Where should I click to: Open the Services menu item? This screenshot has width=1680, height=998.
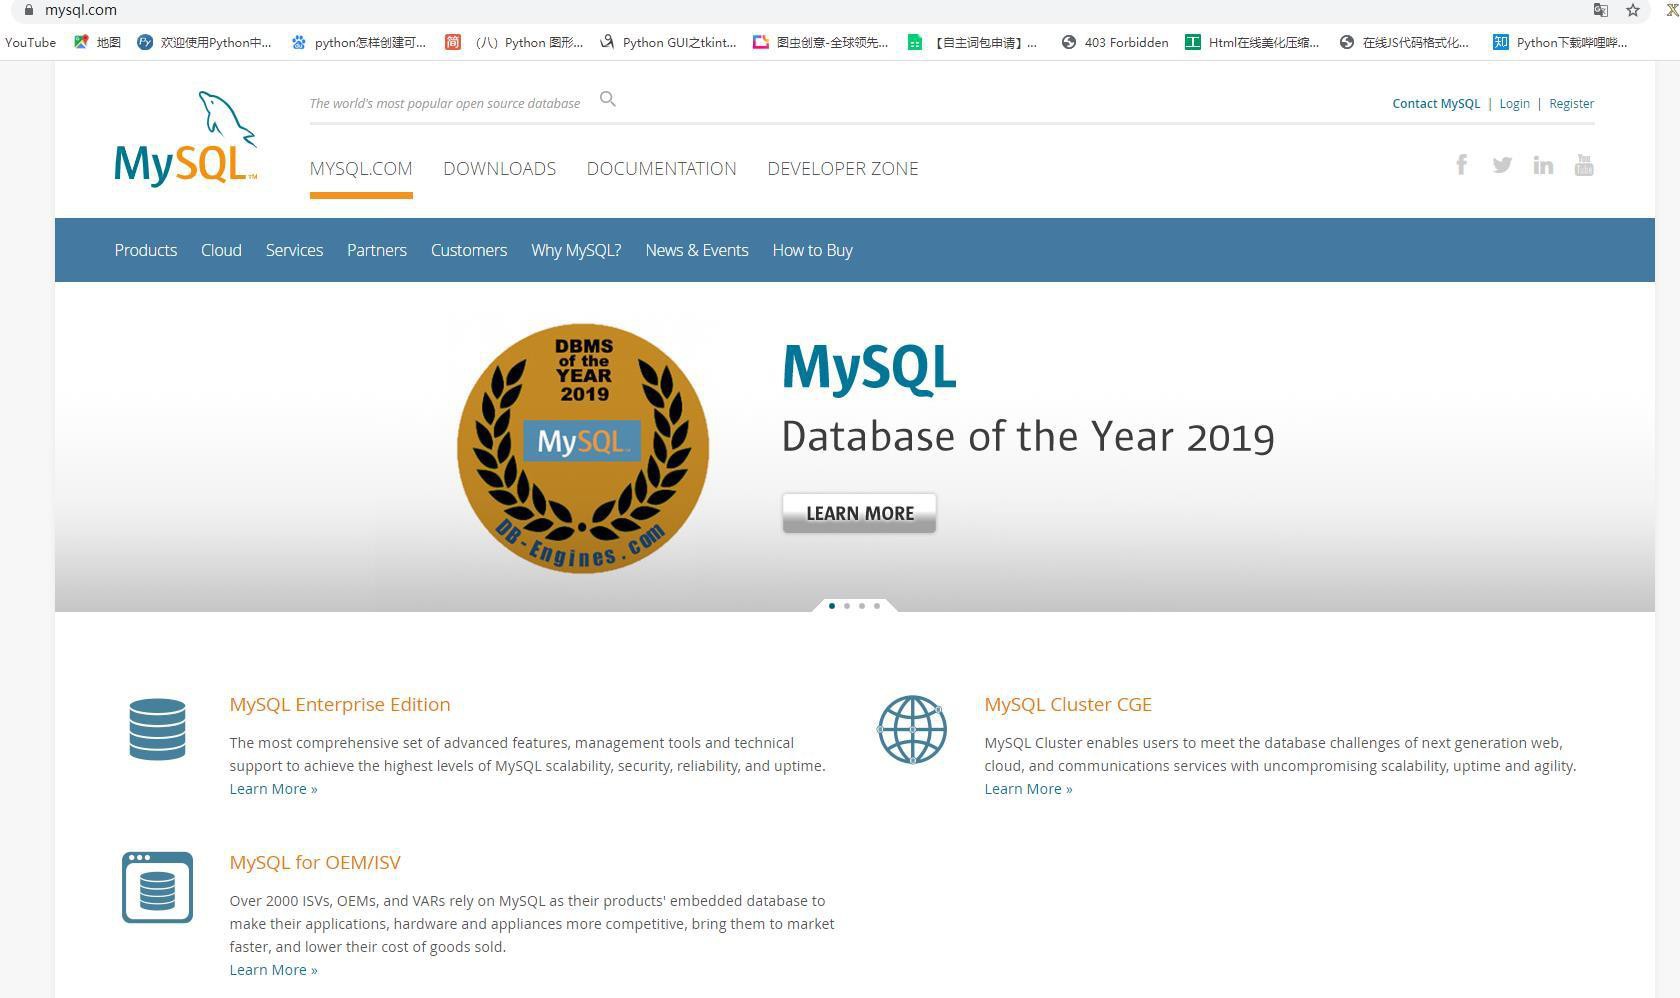click(294, 250)
